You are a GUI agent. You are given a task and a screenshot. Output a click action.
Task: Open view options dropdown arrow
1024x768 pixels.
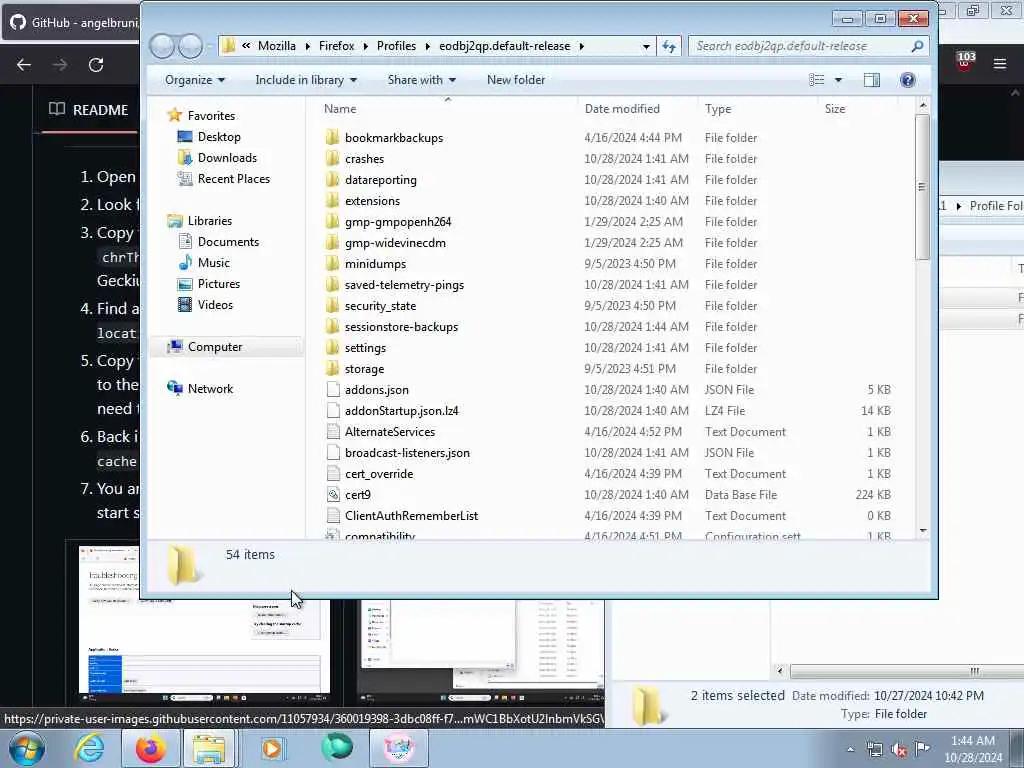[839, 80]
